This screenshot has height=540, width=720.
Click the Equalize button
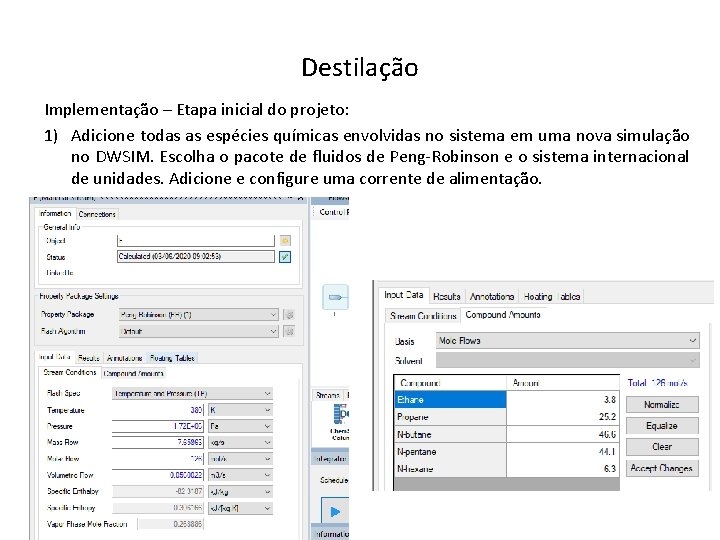(662, 426)
